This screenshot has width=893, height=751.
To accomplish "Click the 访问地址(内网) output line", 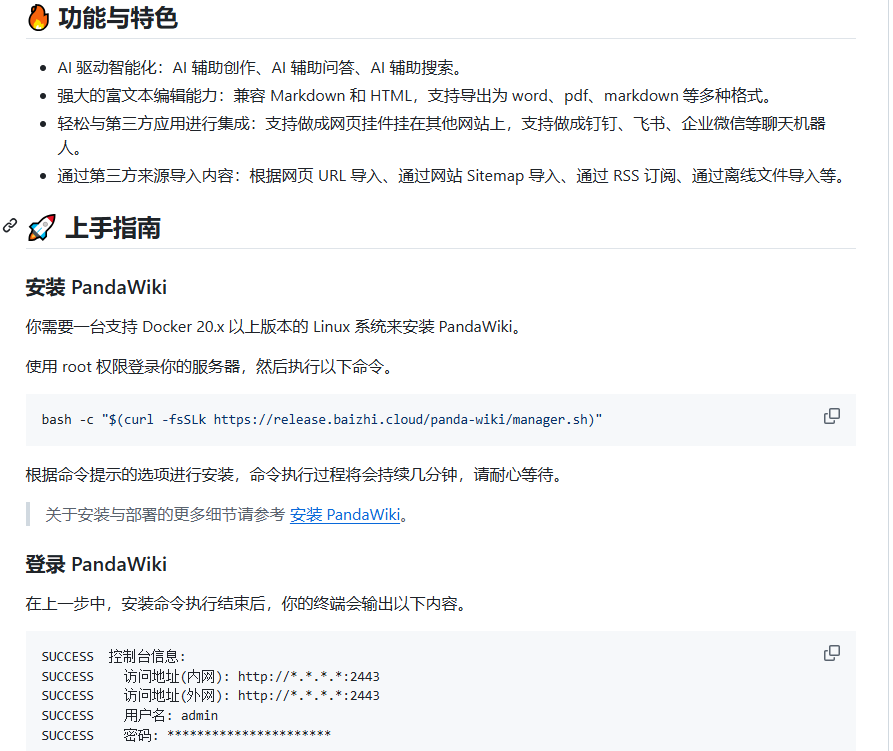I will pyautogui.click(x=210, y=676).
